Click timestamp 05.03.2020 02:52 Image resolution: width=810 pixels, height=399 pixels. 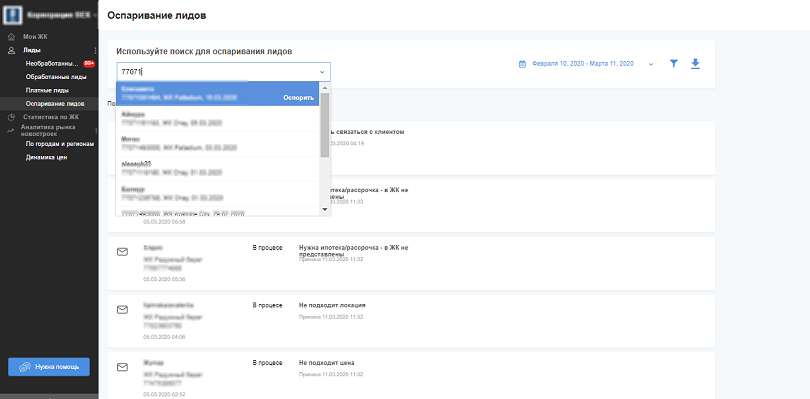(x=164, y=394)
